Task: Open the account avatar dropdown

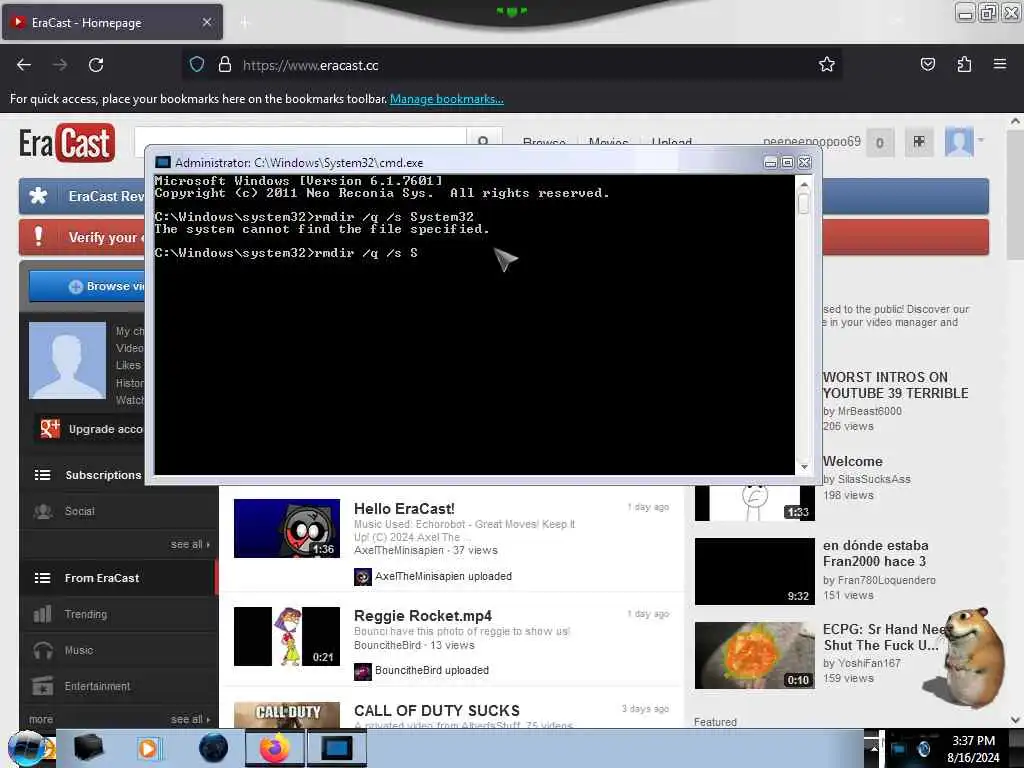Action: coord(964,142)
